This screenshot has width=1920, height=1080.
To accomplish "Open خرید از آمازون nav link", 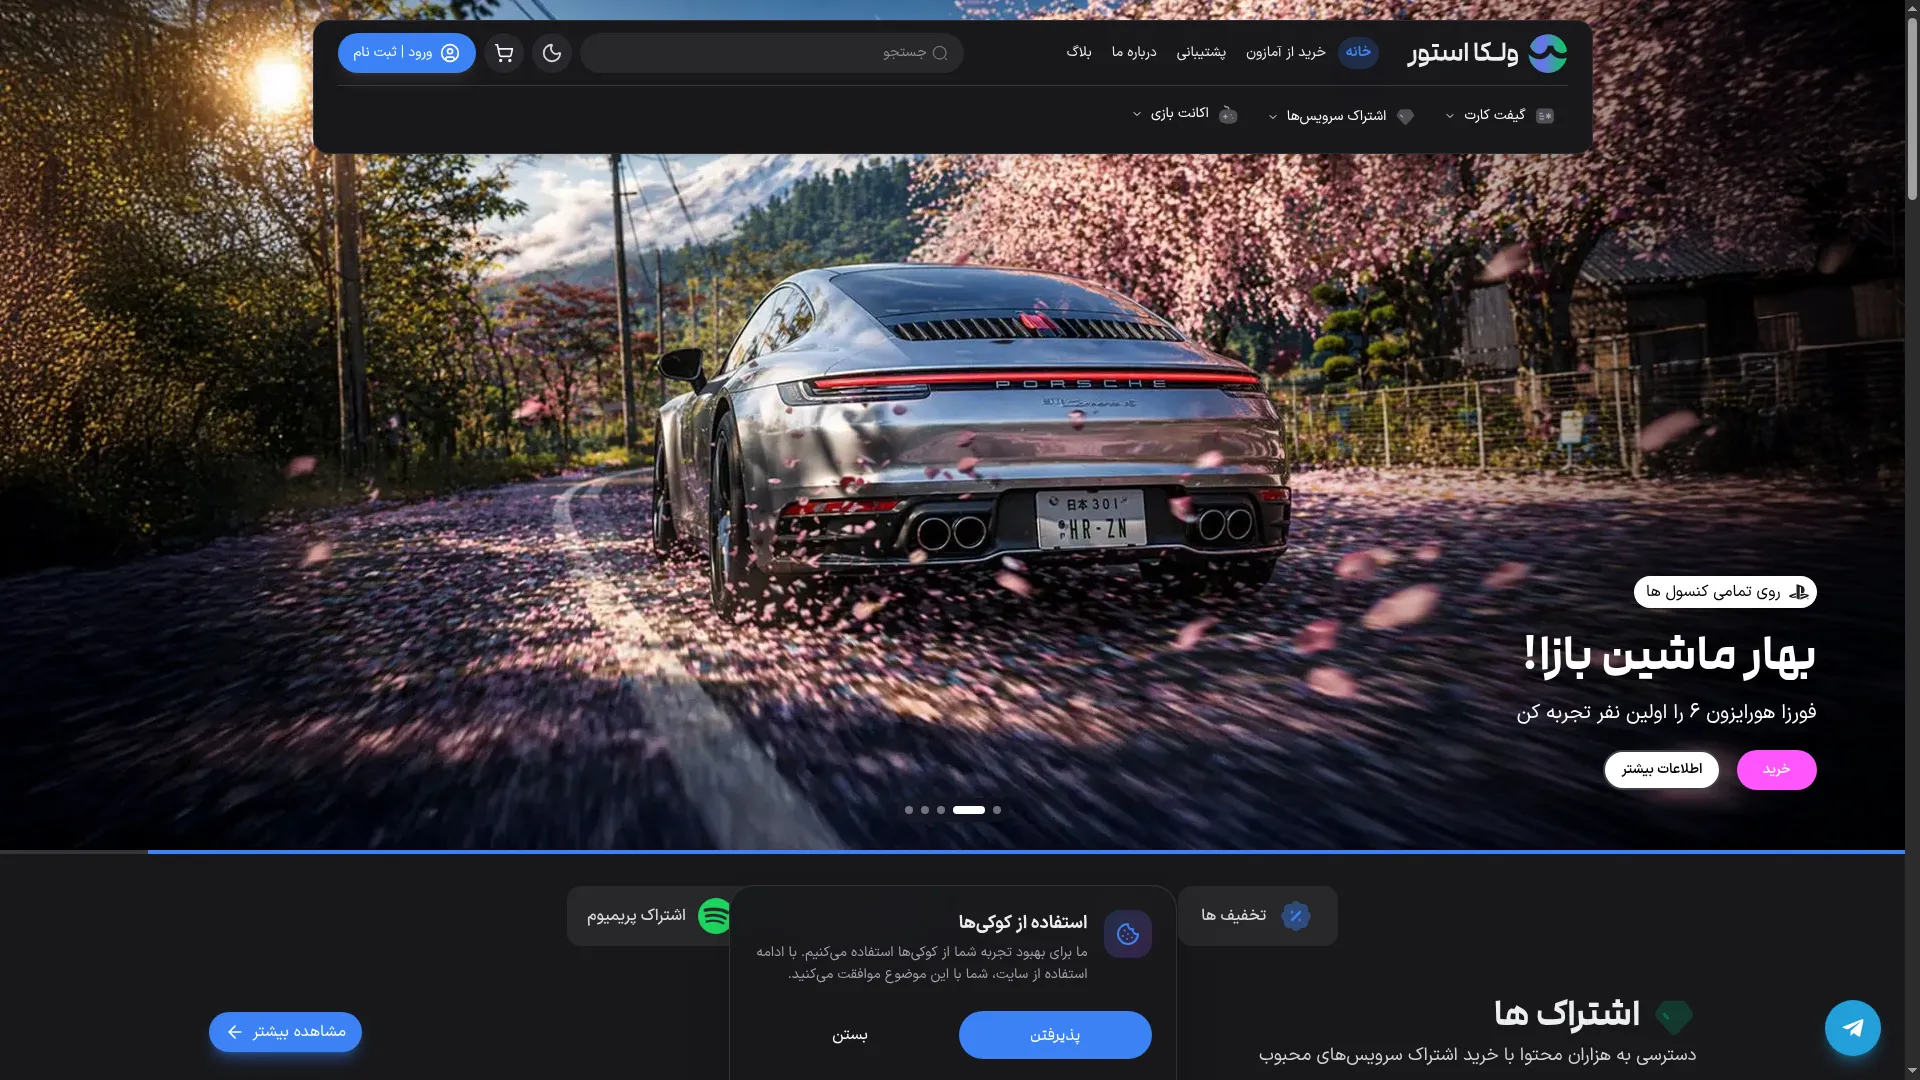I will [x=1286, y=52].
